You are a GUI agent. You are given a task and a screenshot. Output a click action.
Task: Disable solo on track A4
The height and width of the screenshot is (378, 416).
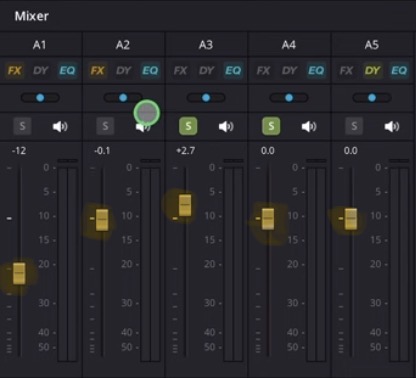[271, 126]
